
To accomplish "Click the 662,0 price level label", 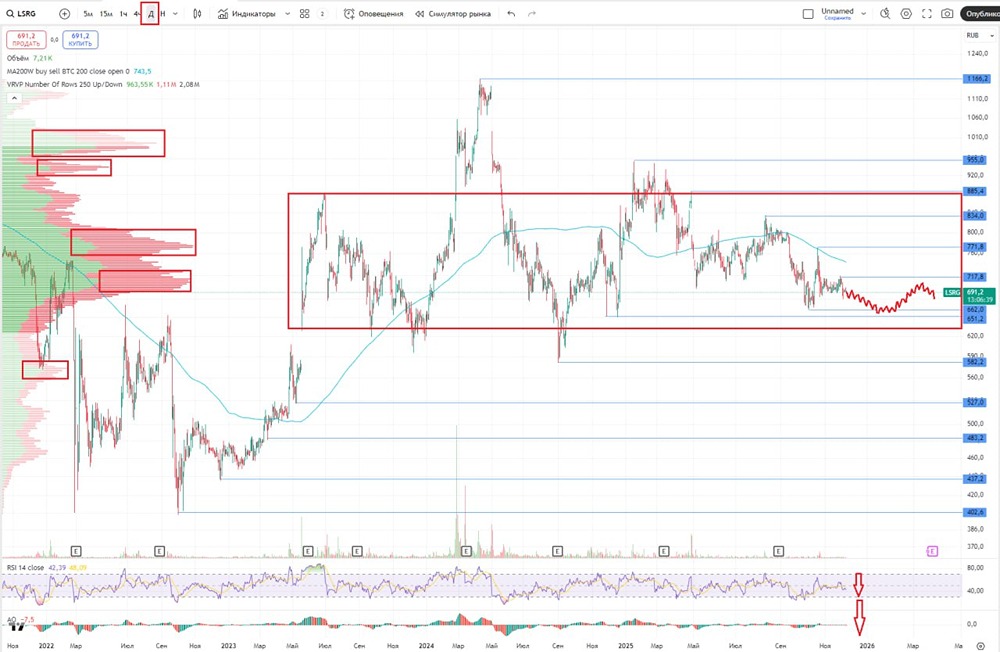I will (x=976, y=309).
